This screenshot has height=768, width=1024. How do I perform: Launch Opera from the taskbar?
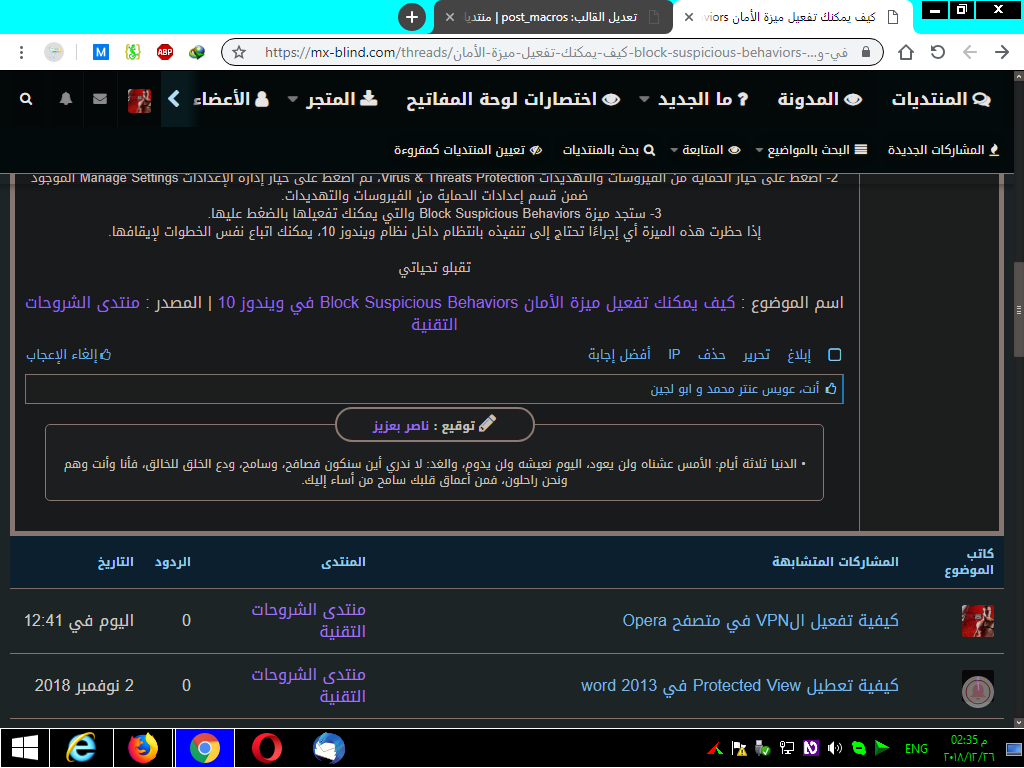pyautogui.click(x=266, y=748)
